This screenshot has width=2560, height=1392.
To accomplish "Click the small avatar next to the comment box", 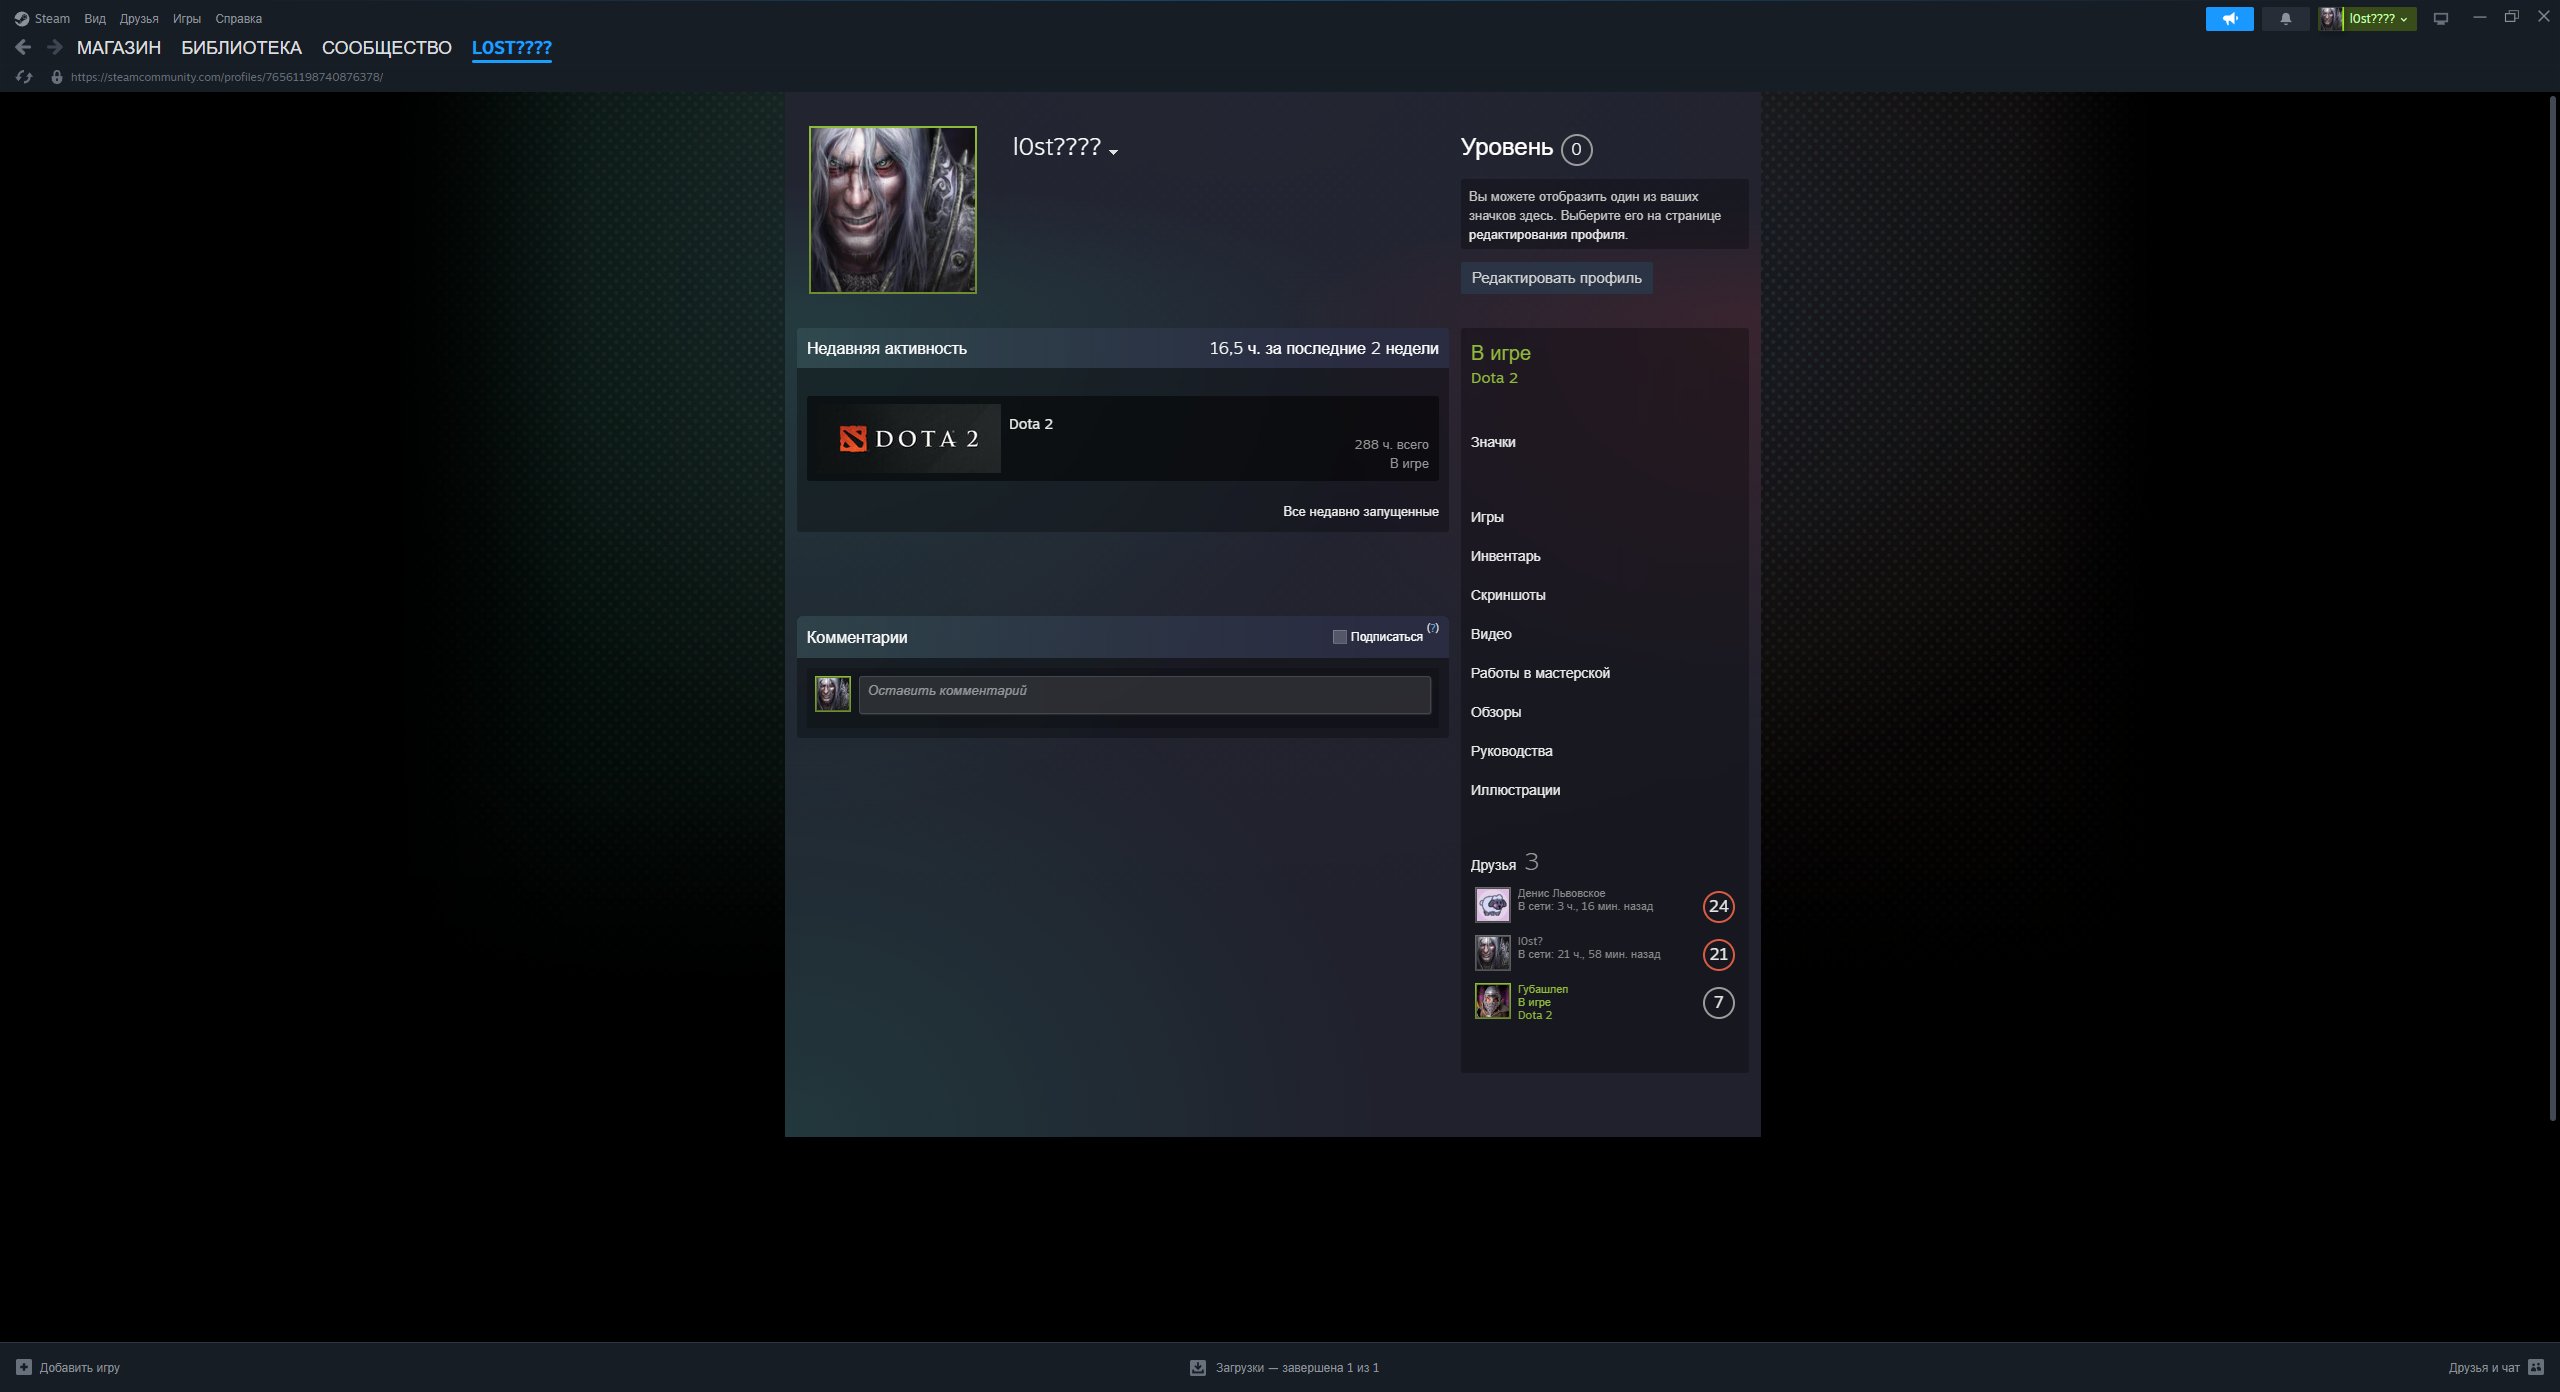I will (x=832, y=694).
